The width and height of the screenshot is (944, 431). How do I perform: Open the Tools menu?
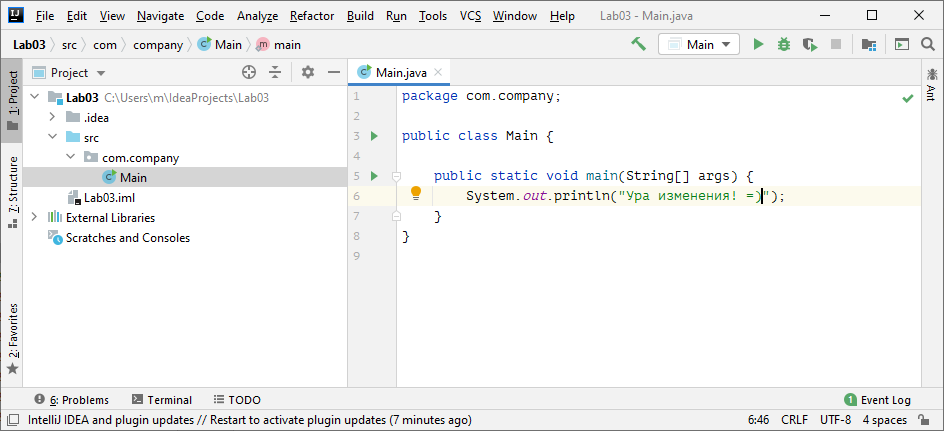[x=433, y=16]
